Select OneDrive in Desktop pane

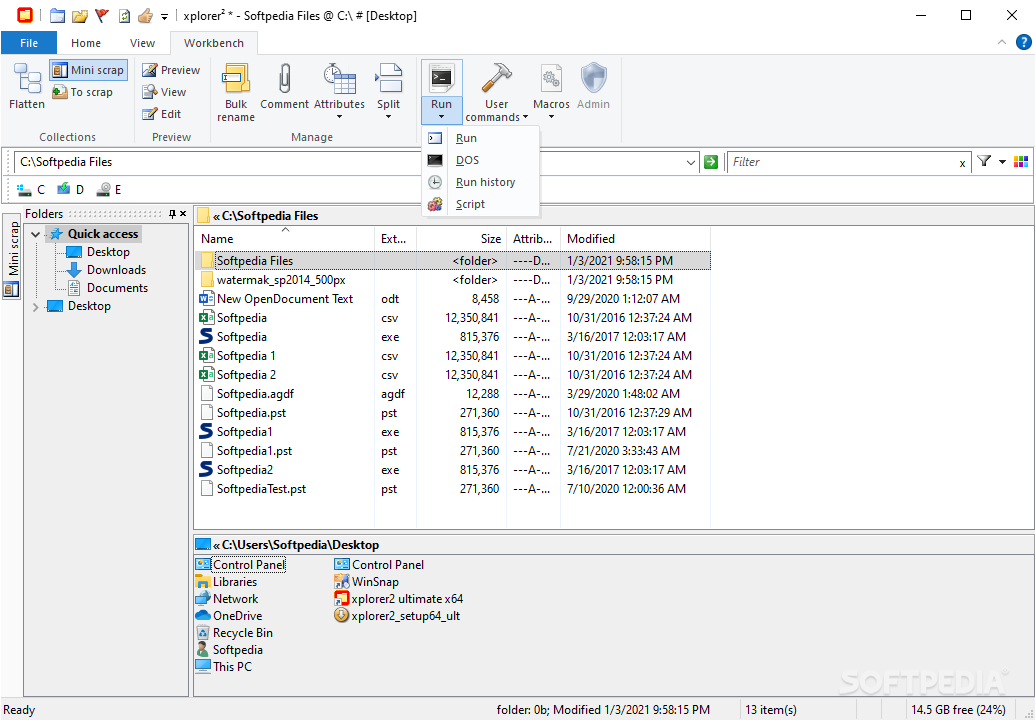point(229,615)
